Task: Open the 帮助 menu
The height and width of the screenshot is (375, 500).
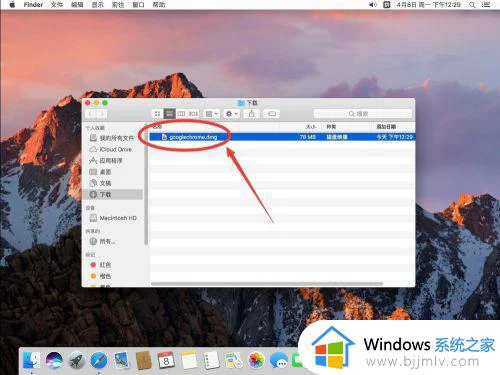Action: pyautogui.click(x=159, y=5)
